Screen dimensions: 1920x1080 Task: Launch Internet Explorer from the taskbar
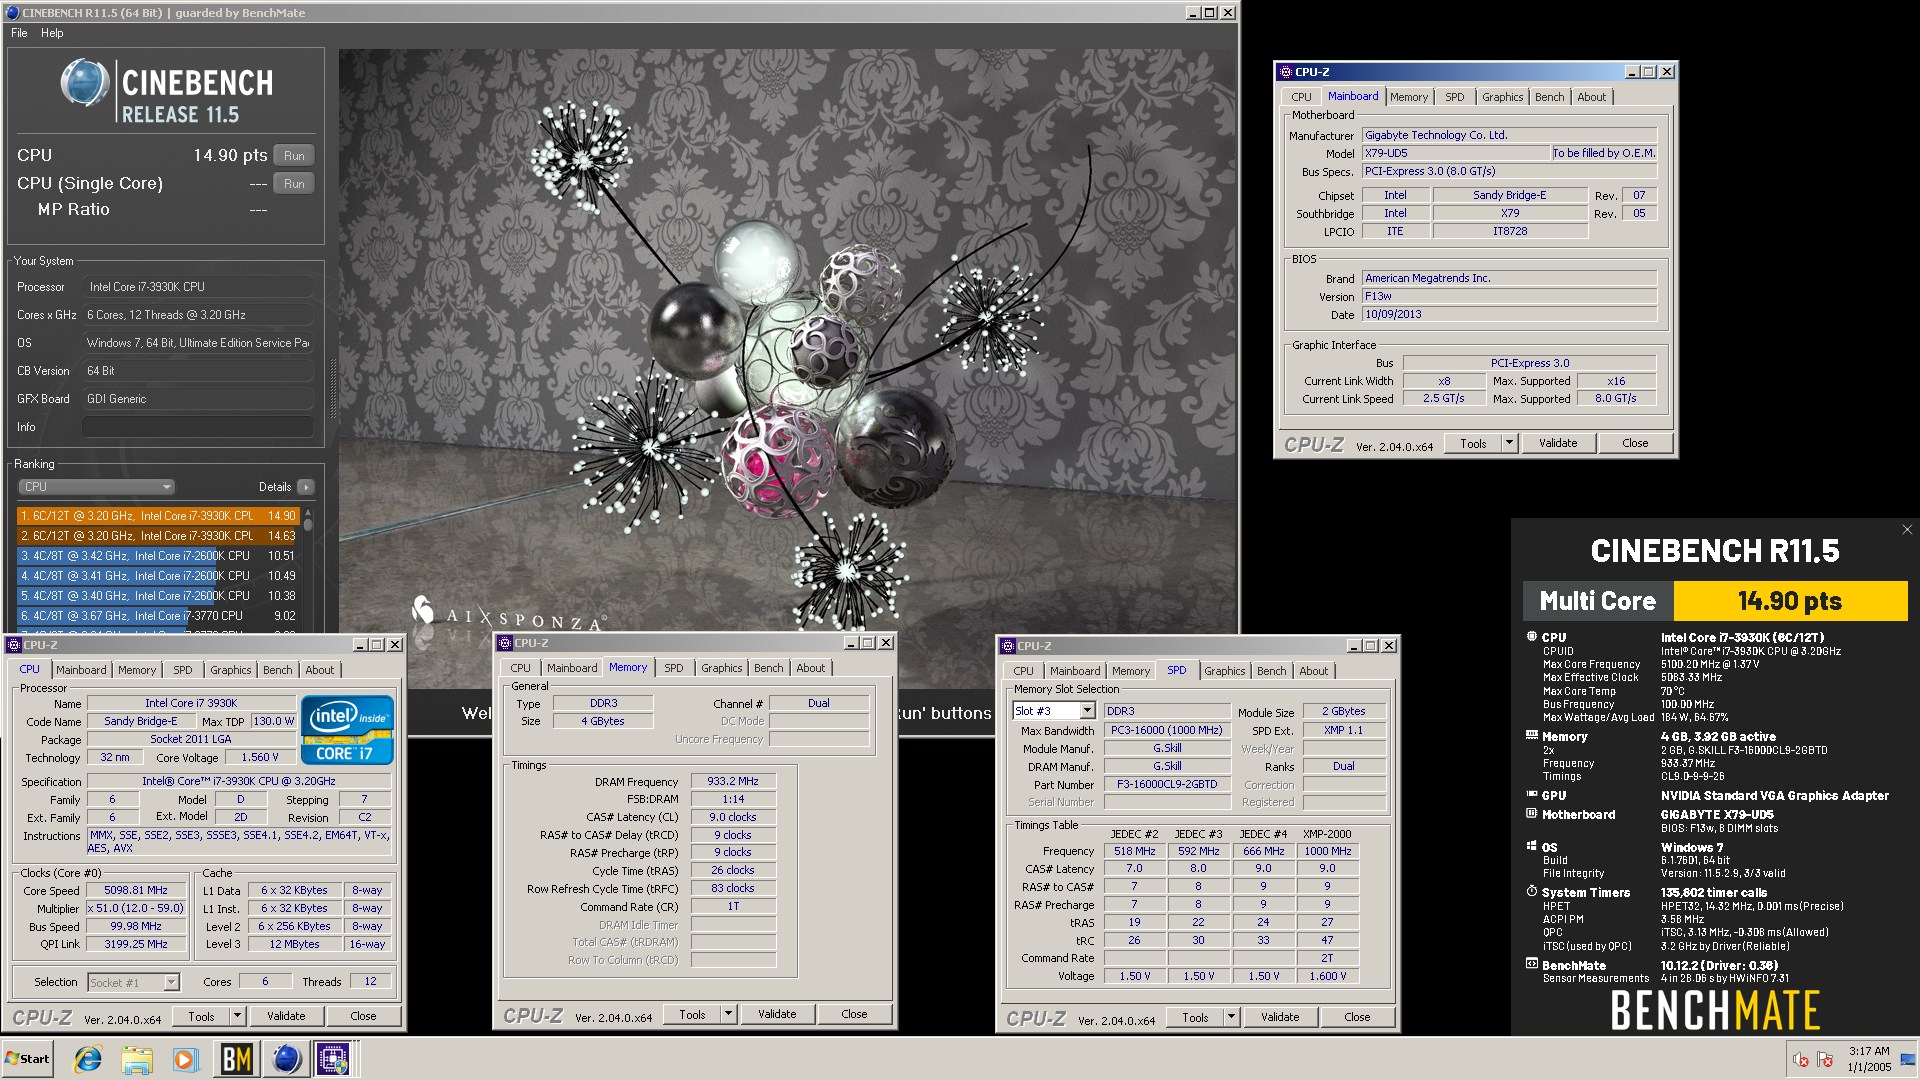[88, 1059]
